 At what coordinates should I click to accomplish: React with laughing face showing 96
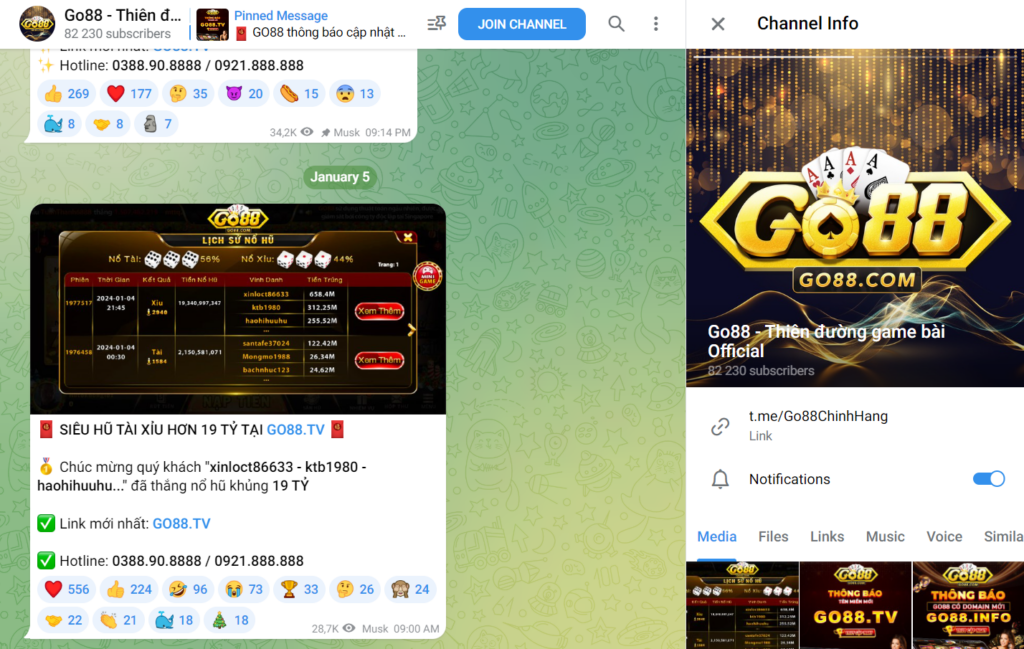[x=189, y=590]
